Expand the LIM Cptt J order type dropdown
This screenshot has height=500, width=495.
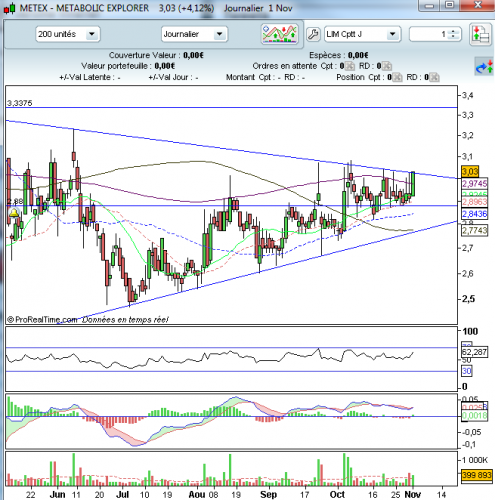tap(392, 34)
